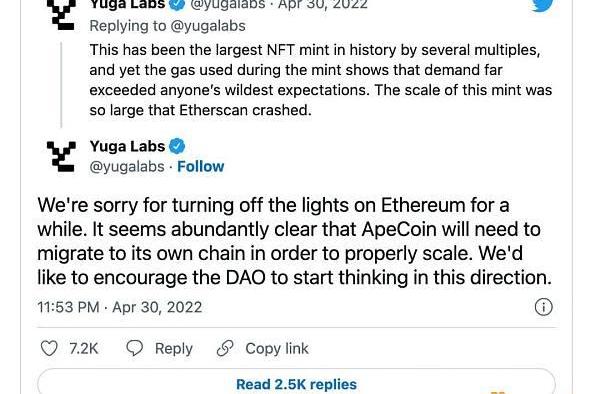Click the copy link chain icon
Image resolution: width=600 pixels, height=394 pixels.
pyautogui.click(x=225, y=348)
